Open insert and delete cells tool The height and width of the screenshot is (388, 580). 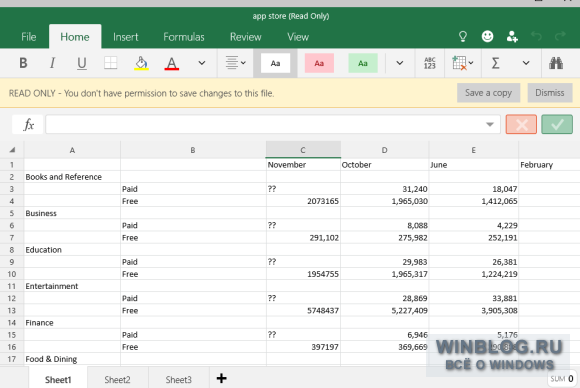(x=462, y=63)
